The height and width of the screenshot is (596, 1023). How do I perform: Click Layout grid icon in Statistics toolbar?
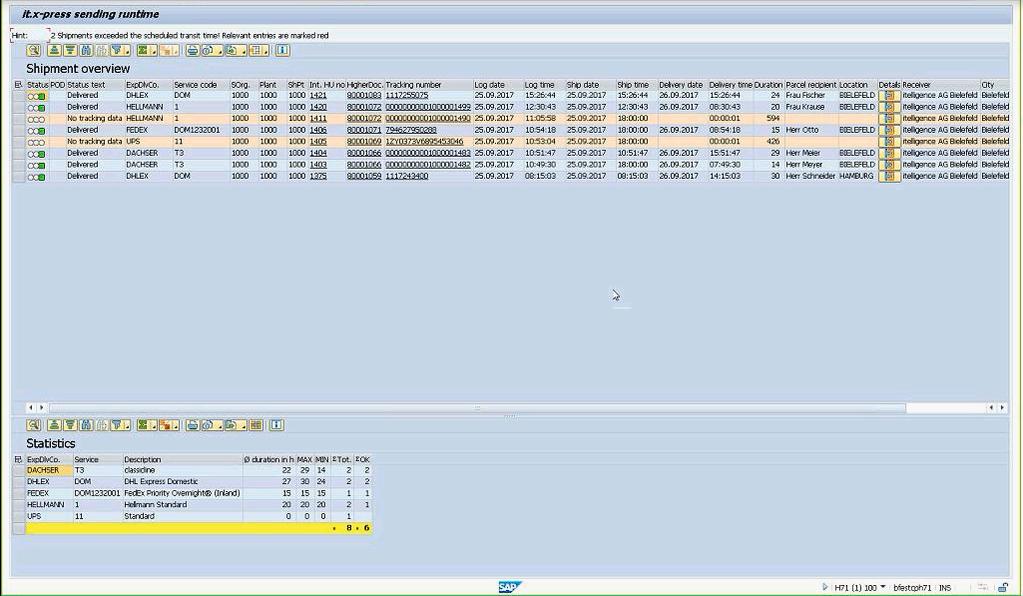tap(256, 425)
